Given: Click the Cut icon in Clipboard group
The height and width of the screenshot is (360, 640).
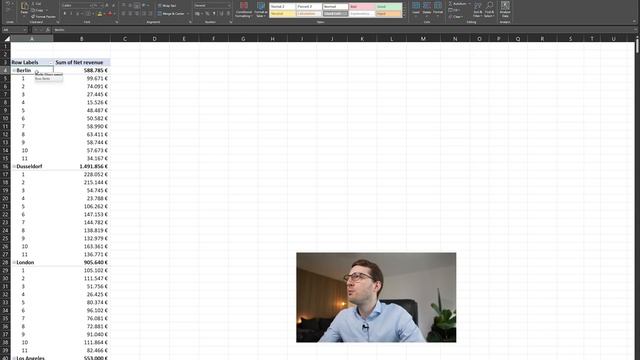Looking at the screenshot, I should click(33, 4).
